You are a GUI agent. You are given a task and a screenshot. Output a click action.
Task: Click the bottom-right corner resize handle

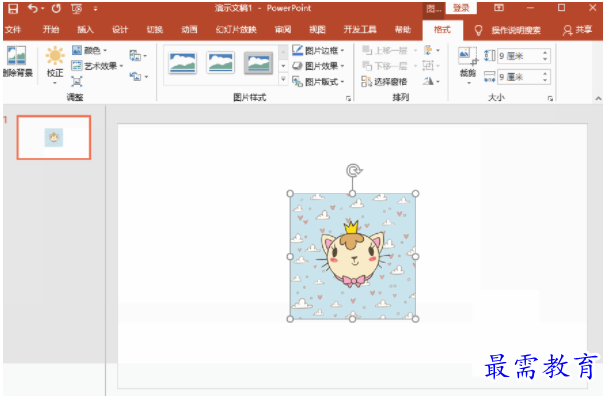point(415,319)
